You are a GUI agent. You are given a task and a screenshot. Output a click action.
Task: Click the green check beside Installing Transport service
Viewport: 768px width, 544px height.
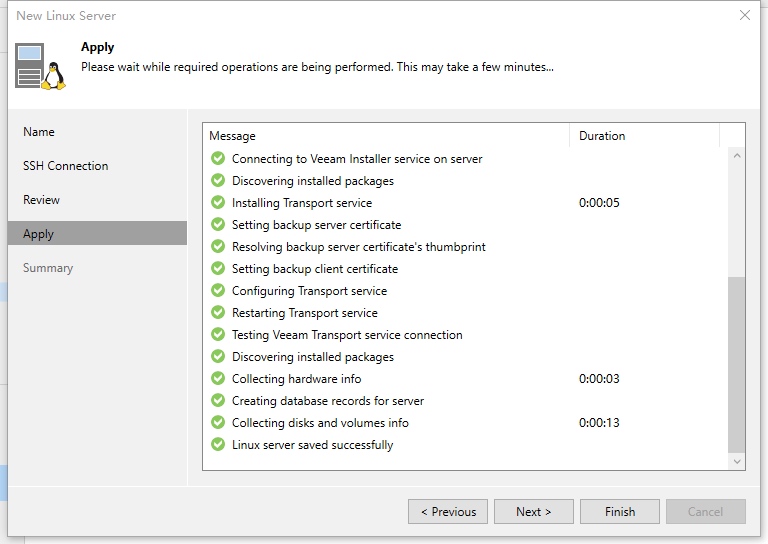point(218,202)
